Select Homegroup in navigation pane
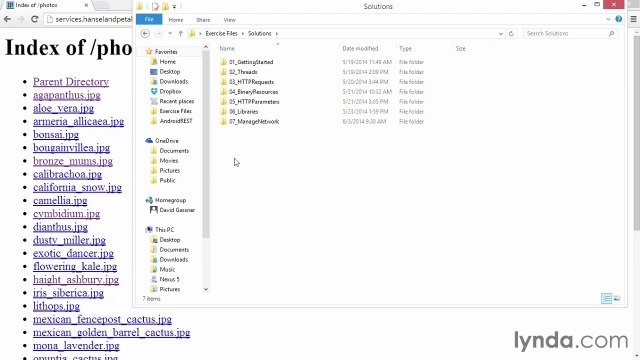Image resolution: width=640 pixels, height=360 pixels. click(170, 200)
